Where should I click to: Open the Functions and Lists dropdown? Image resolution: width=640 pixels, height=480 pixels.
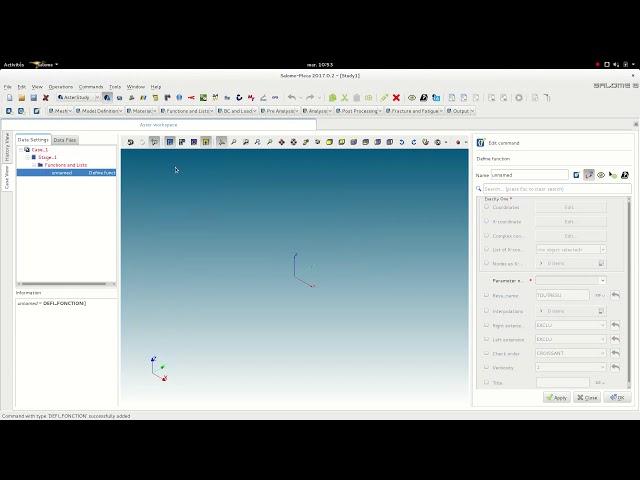point(187,111)
